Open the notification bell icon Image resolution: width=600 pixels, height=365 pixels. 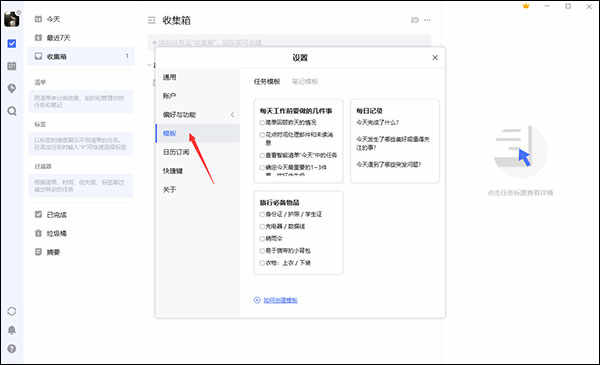(12, 330)
